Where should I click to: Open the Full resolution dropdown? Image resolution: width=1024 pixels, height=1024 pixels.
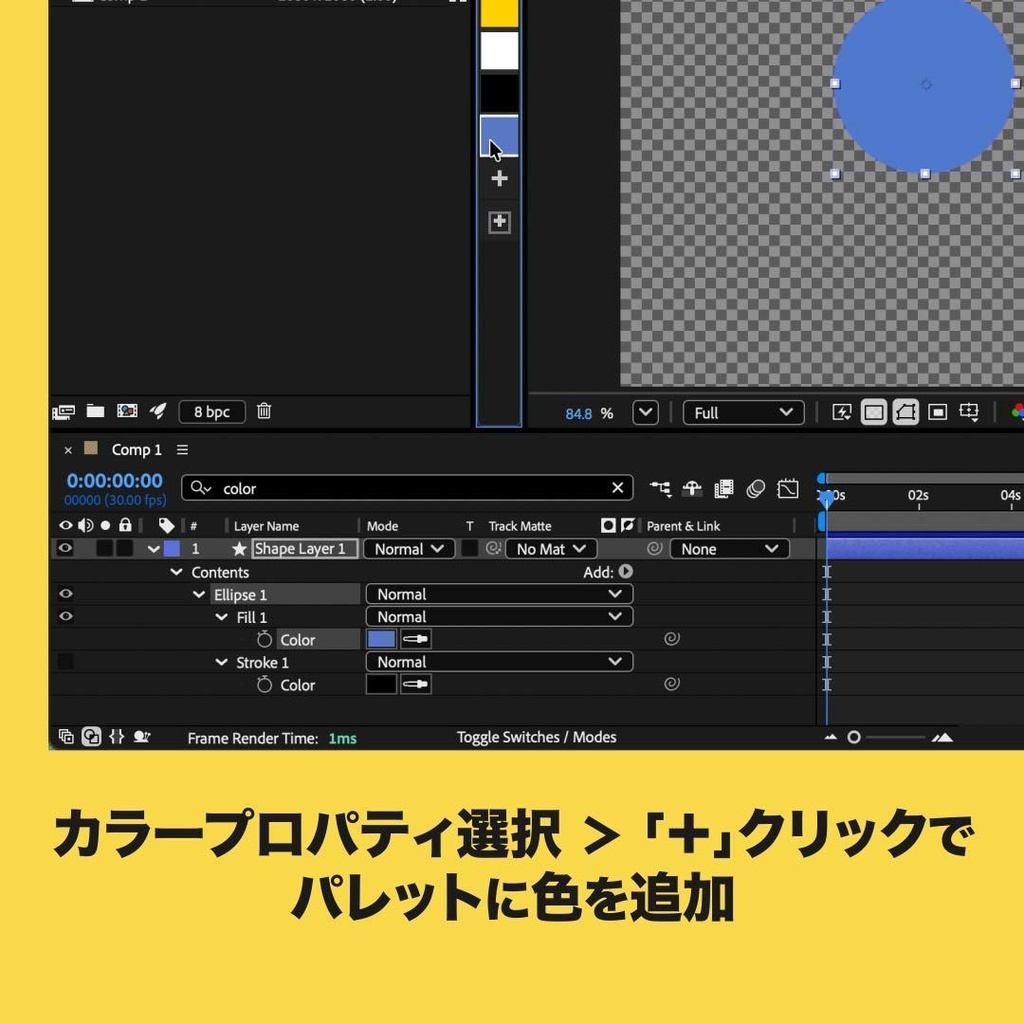pyautogui.click(x=742, y=412)
